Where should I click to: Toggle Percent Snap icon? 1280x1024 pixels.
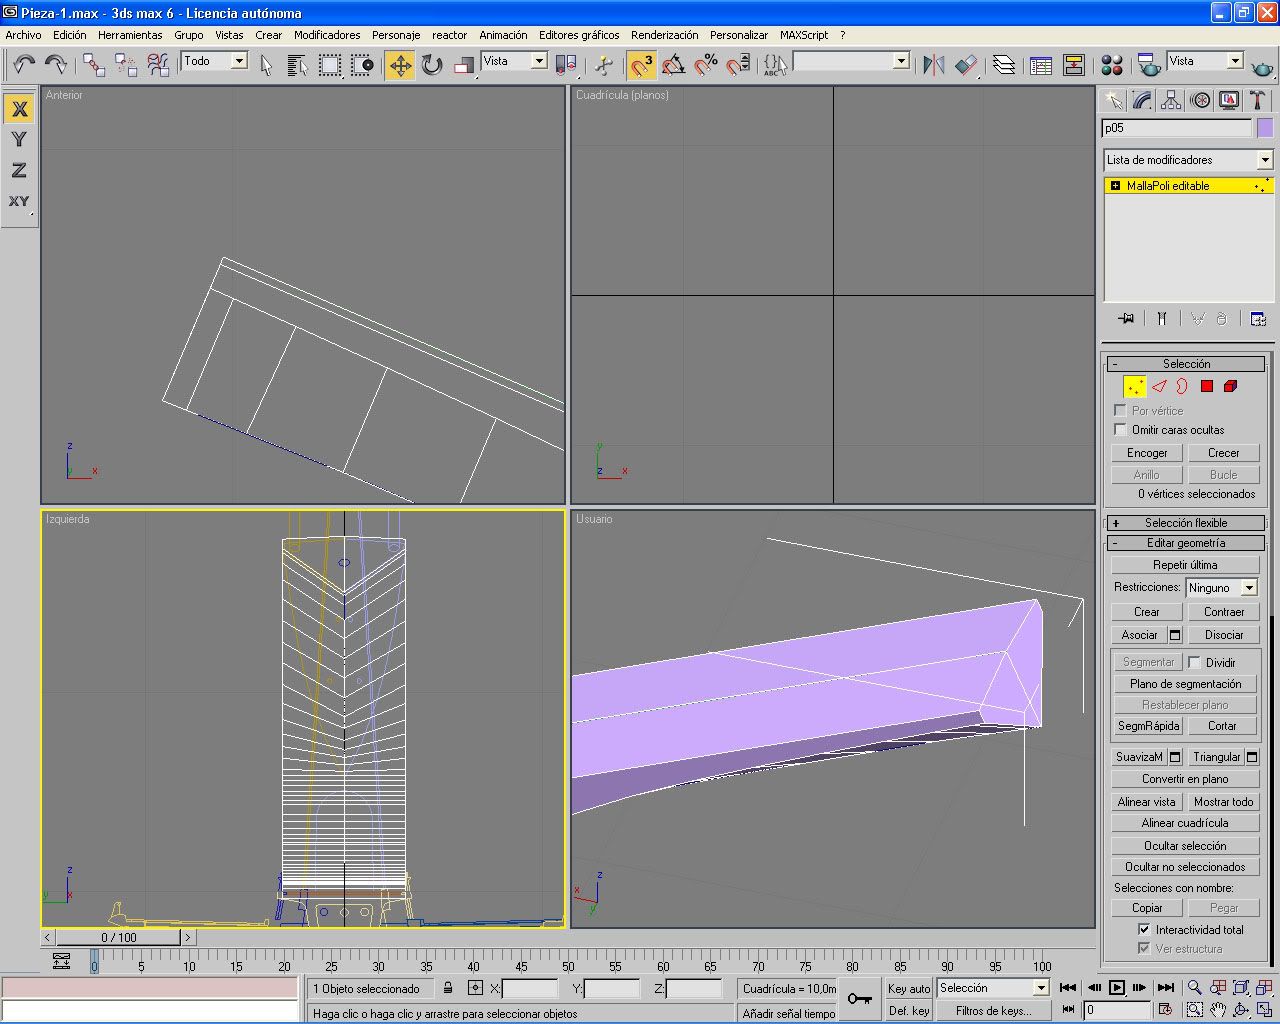pyautogui.click(x=706, y=65)
